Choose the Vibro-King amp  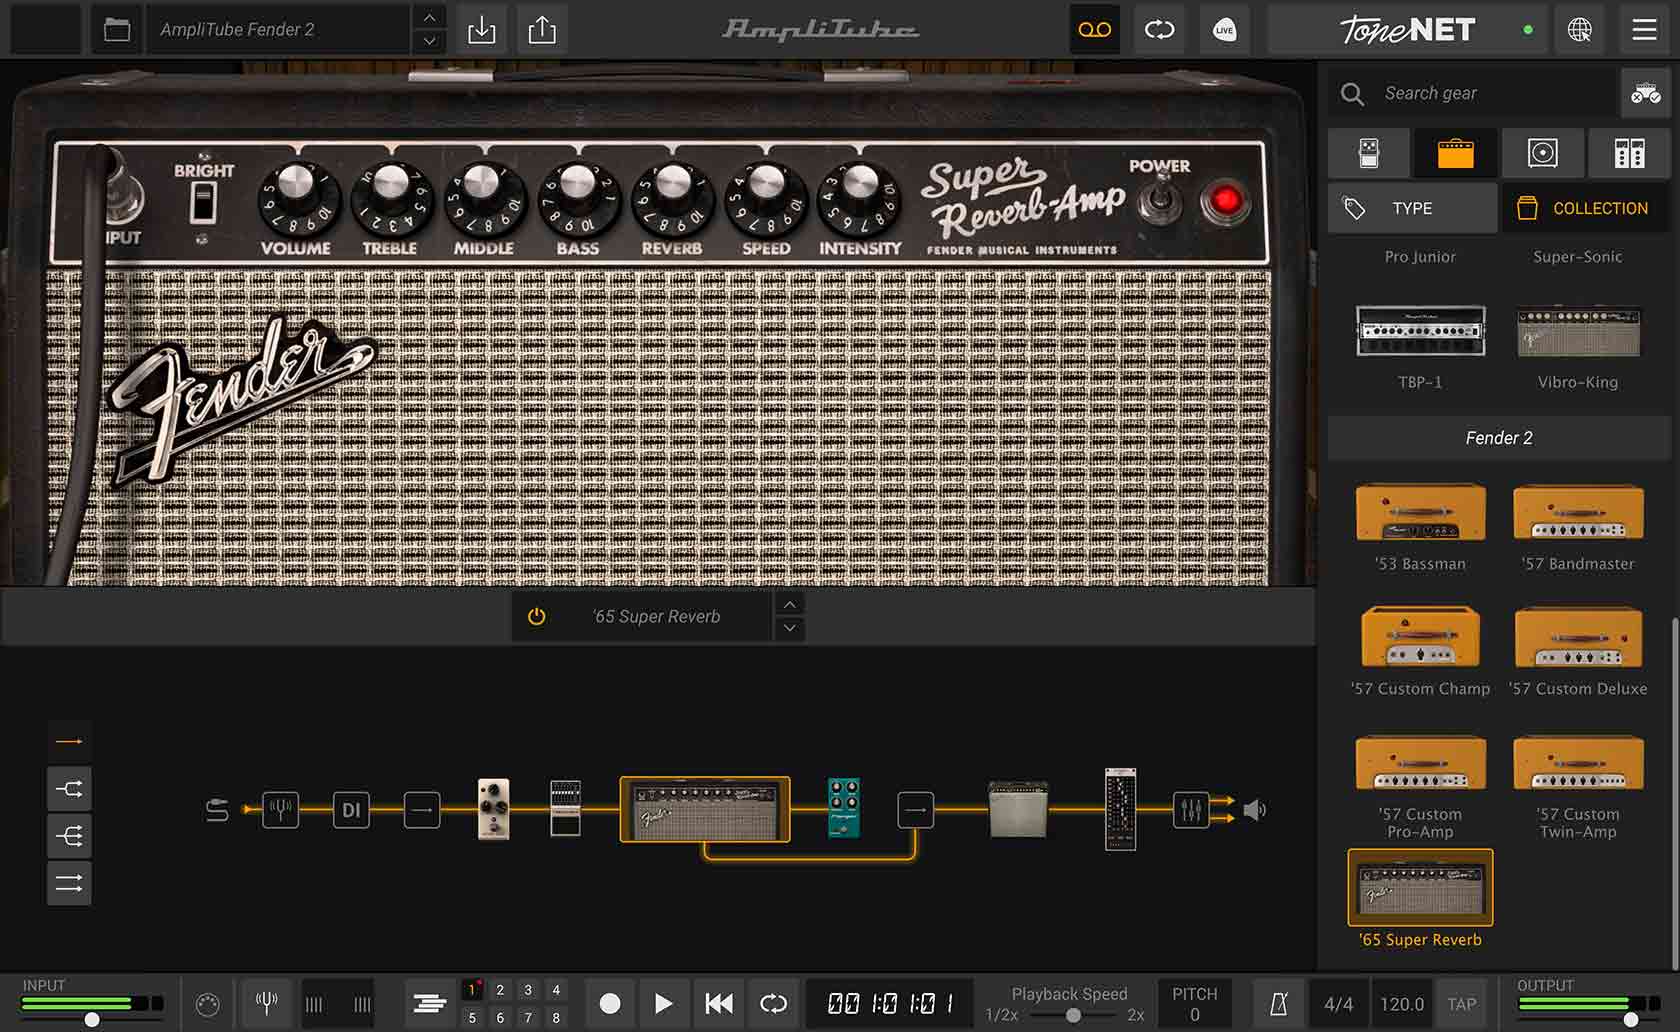coord(1578,348)
